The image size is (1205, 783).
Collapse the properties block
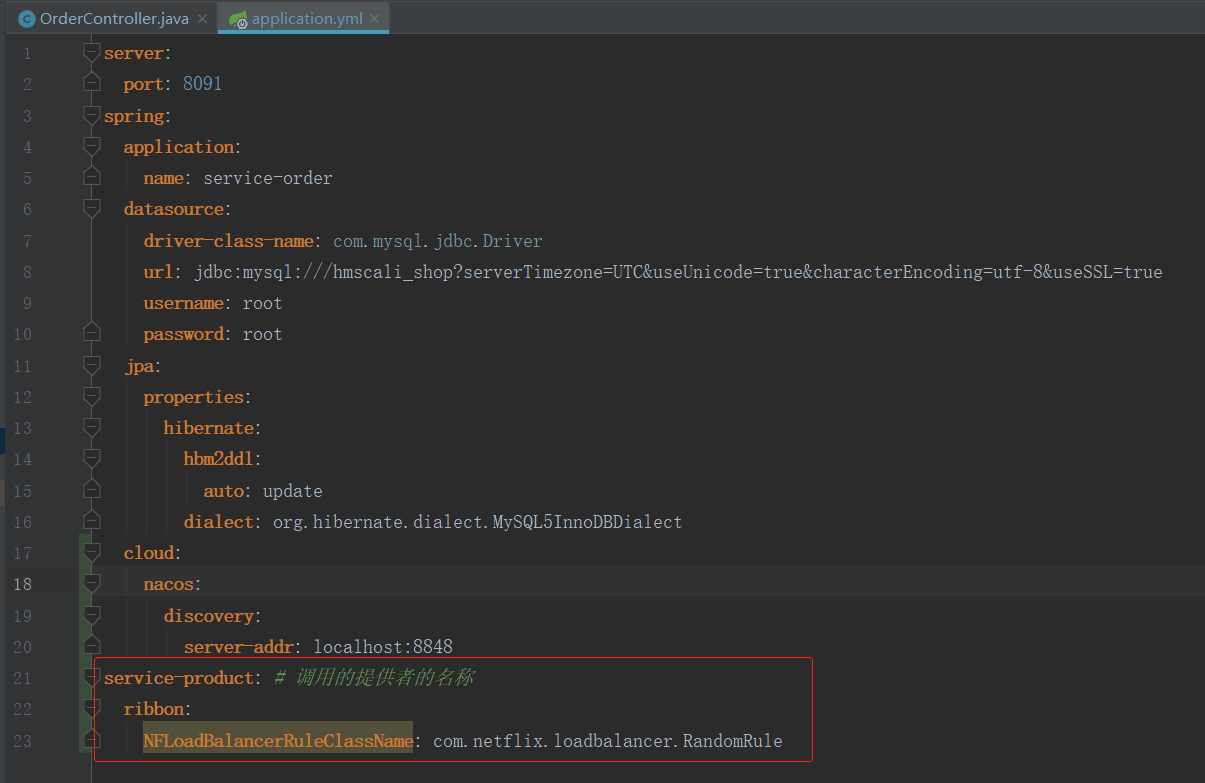pyautogui.click(x=92, y=397)
